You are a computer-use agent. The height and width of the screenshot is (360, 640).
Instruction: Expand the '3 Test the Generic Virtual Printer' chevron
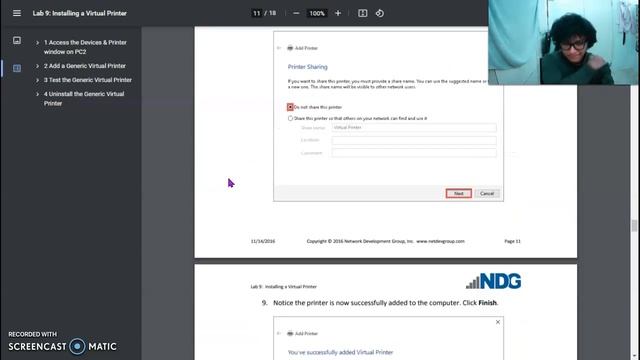(38, 80)
